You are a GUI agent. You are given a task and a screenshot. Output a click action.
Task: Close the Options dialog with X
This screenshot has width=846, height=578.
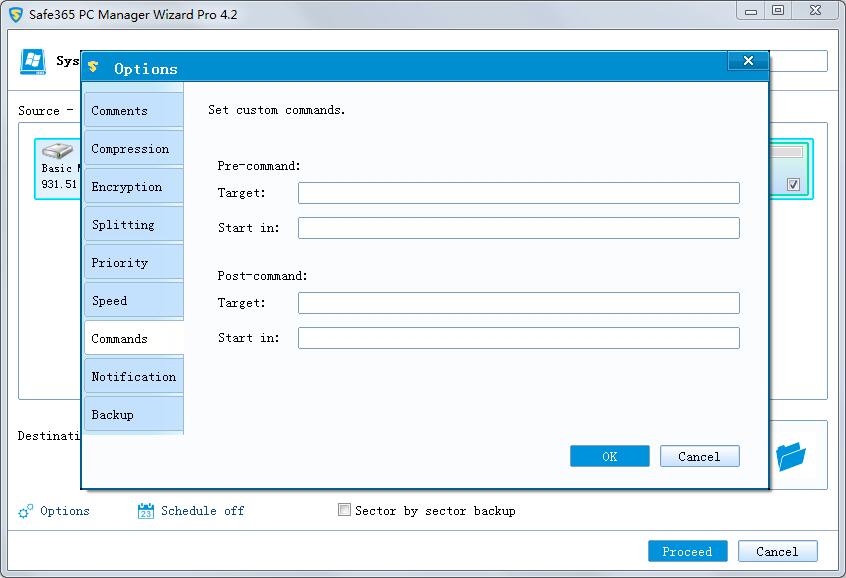pos(748,62)
